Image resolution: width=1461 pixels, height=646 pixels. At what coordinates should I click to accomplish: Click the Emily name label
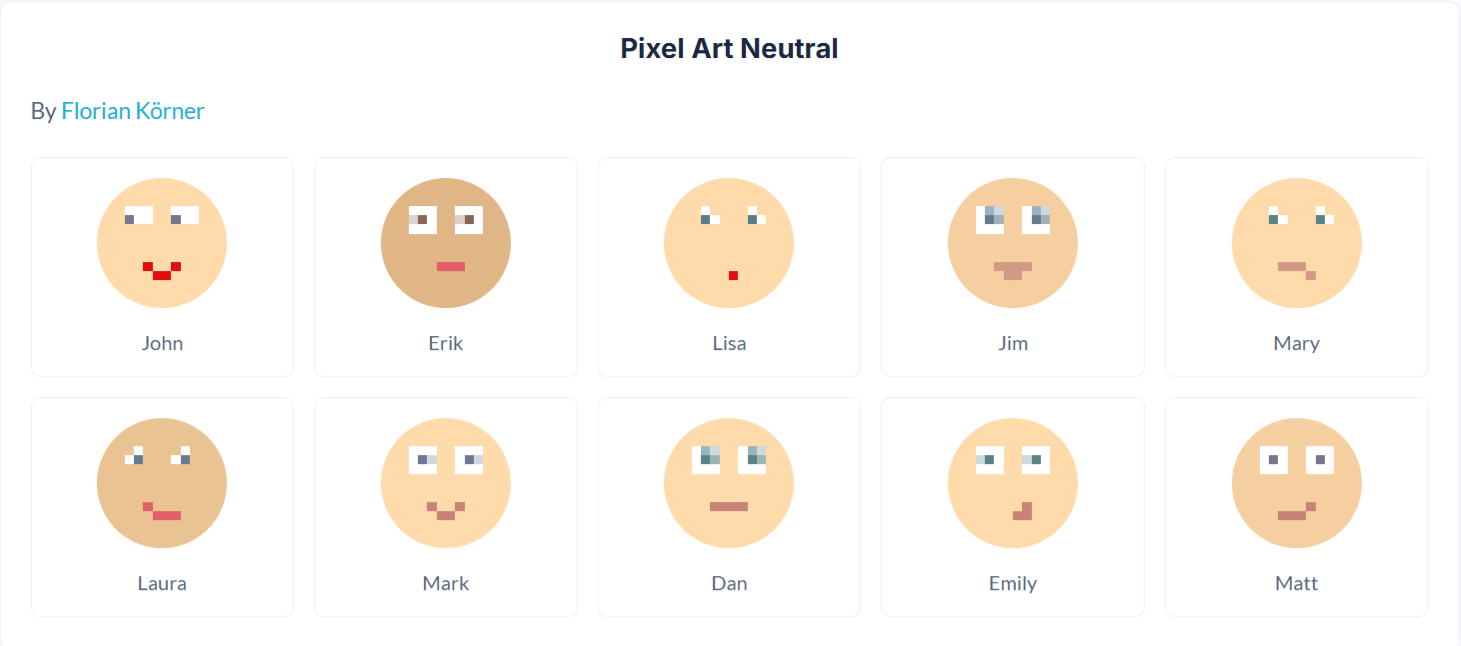point(1013,584)
